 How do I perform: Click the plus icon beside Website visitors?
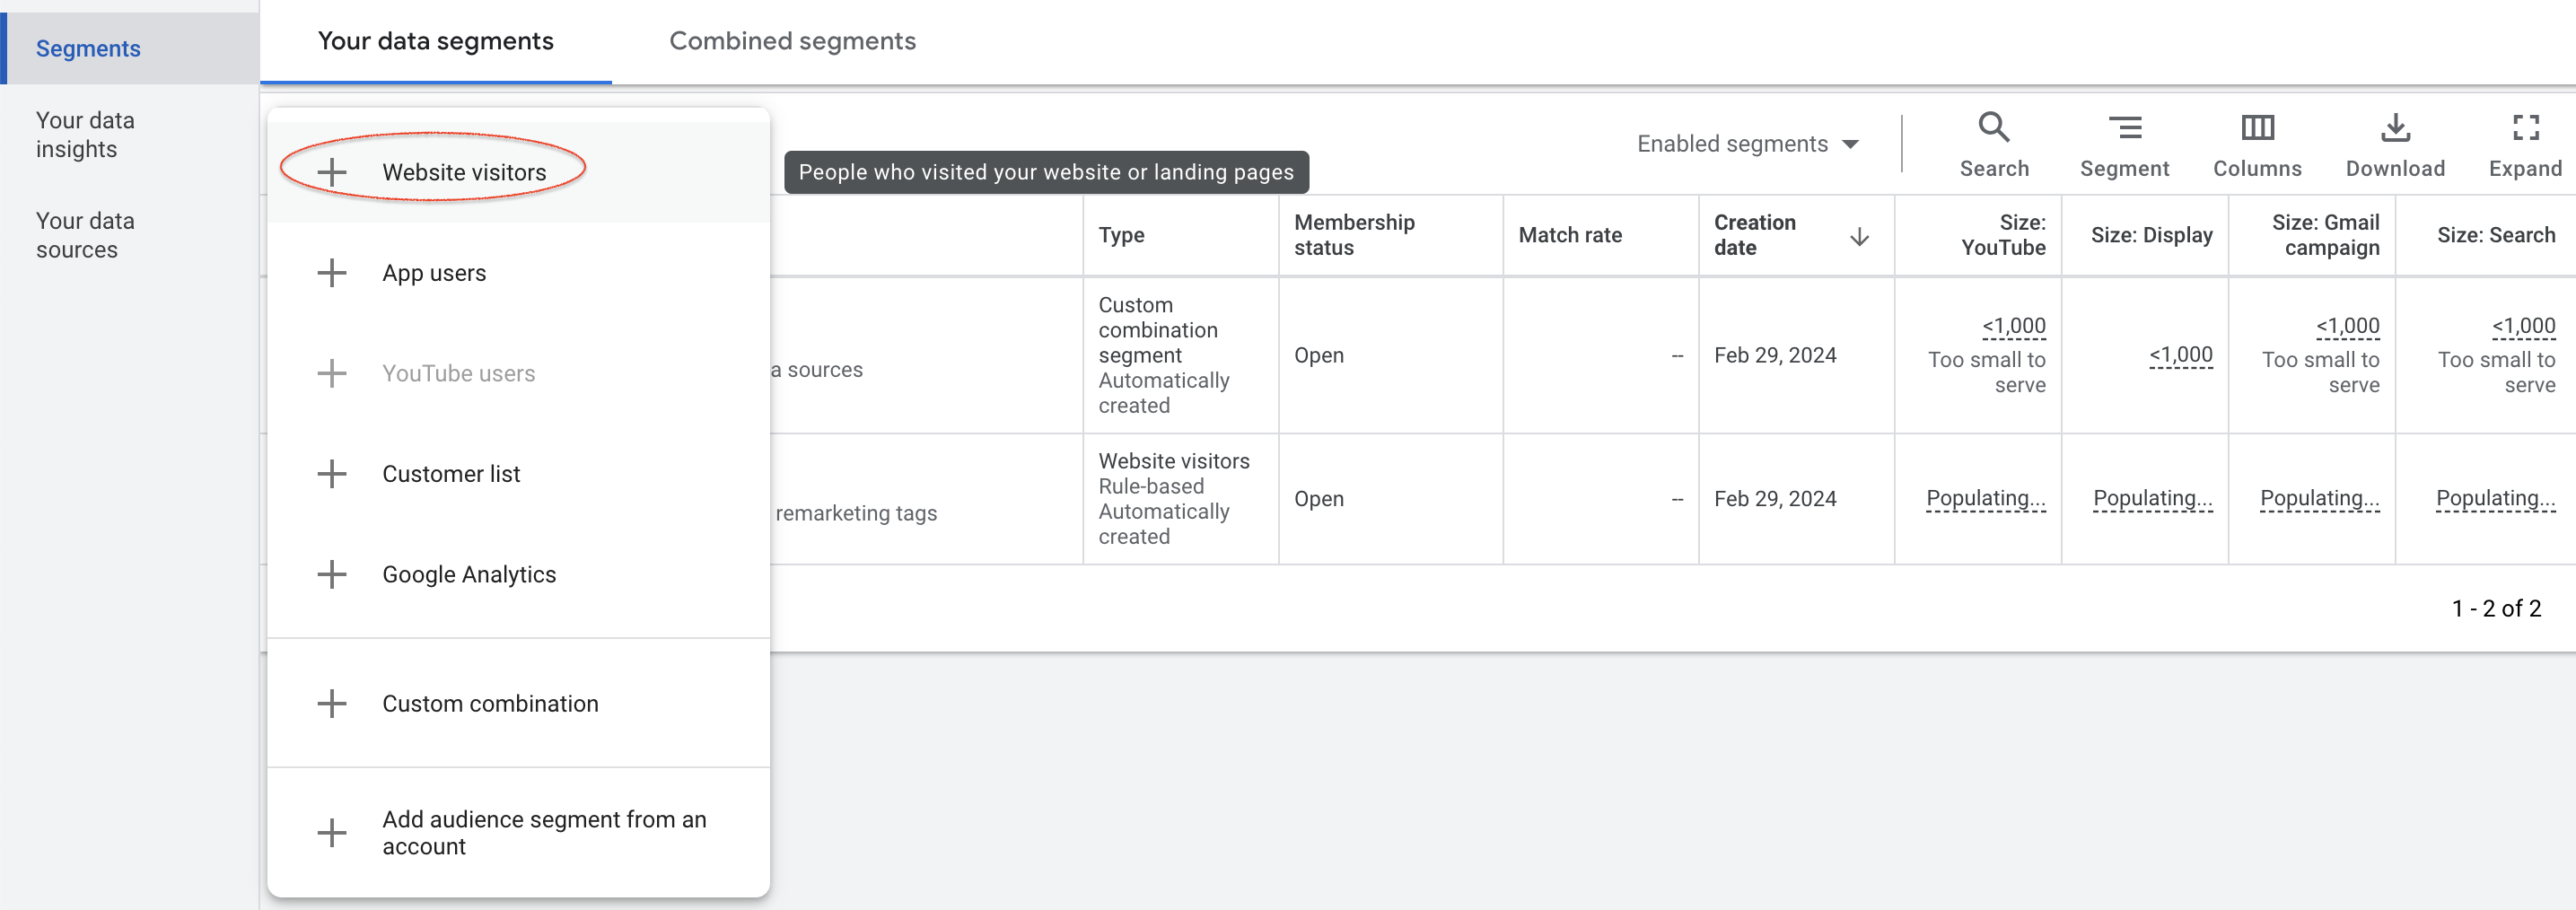(331, 172)
